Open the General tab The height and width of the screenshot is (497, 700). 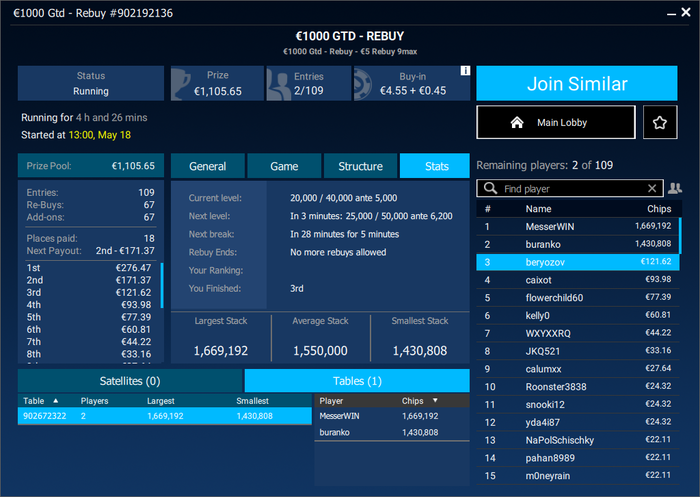[208, 166]
